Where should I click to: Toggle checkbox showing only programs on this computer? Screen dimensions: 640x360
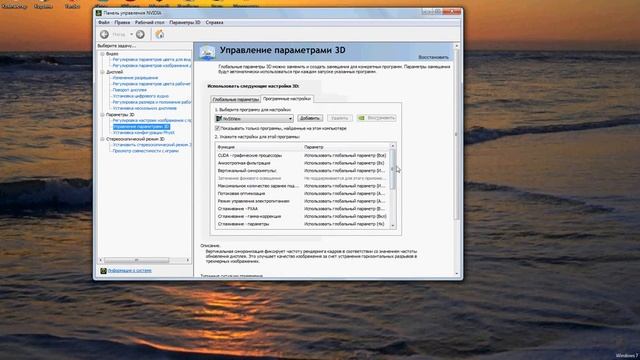(x=217, y=128)
